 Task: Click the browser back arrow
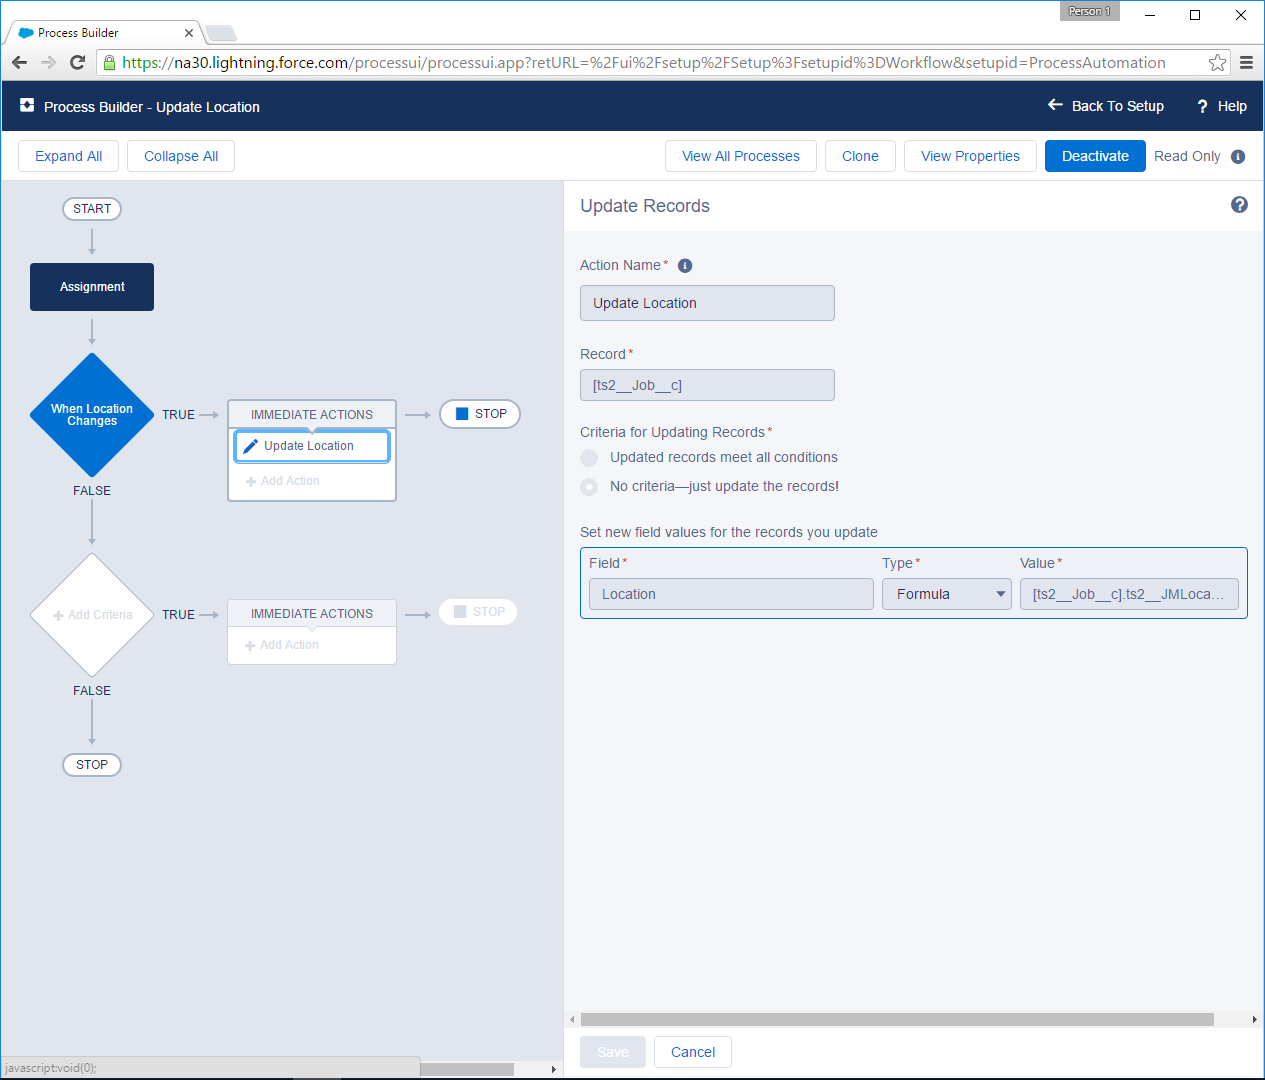[x=20, y=62]
